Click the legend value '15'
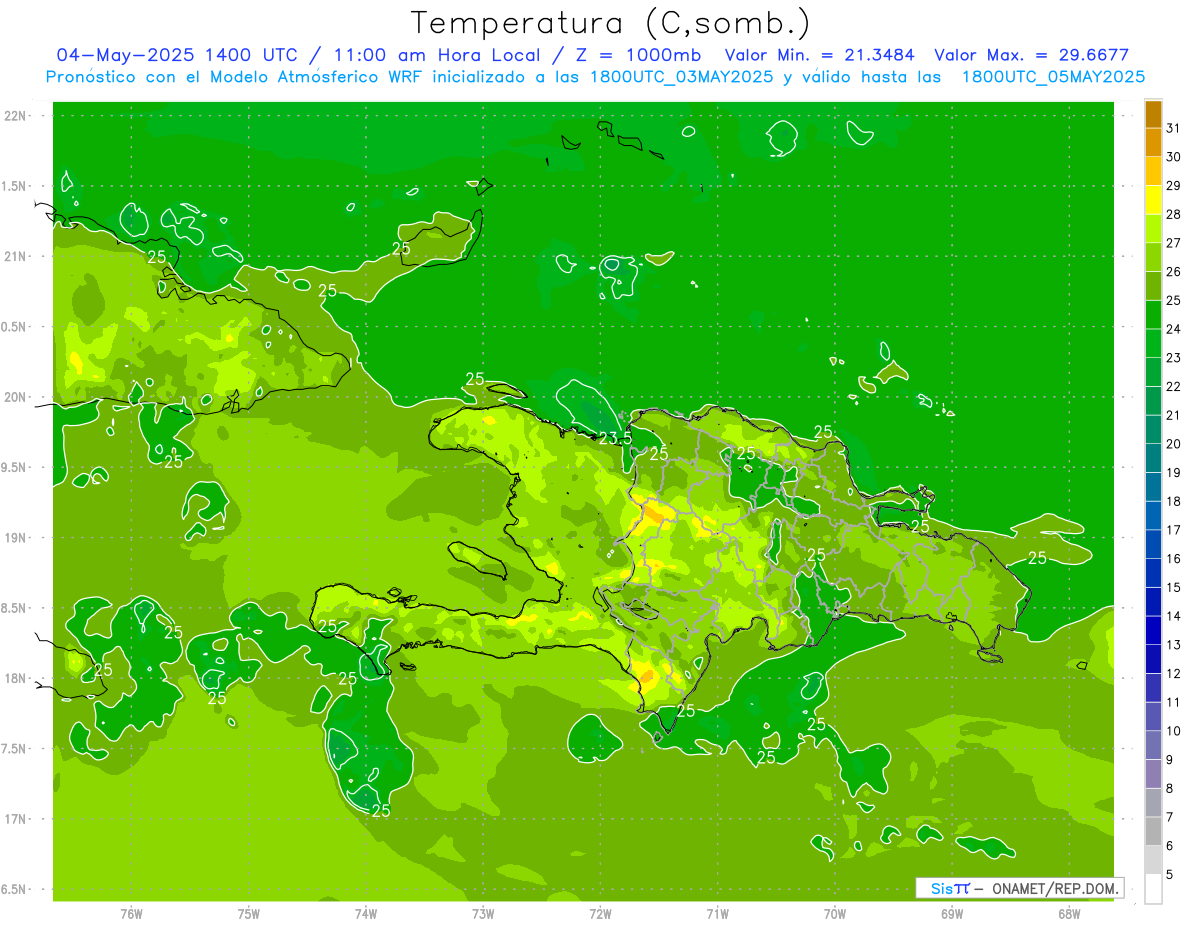Image resolution: width=1200 pixels, height=927 pixels. [x=1174, y=587]
